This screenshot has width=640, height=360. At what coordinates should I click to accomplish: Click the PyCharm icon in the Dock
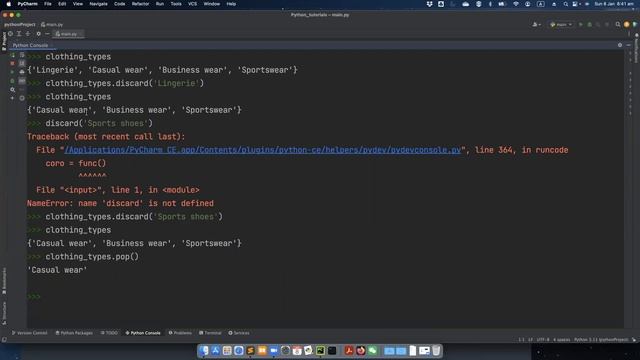coord(320,350)
